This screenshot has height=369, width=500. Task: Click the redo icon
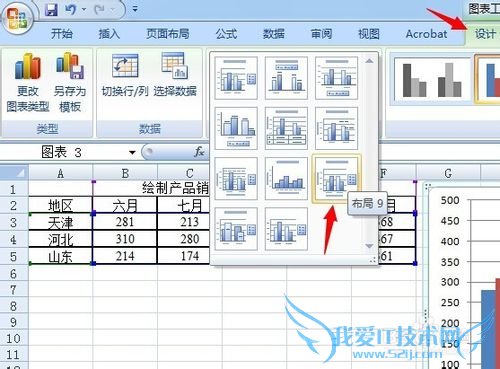100,10
